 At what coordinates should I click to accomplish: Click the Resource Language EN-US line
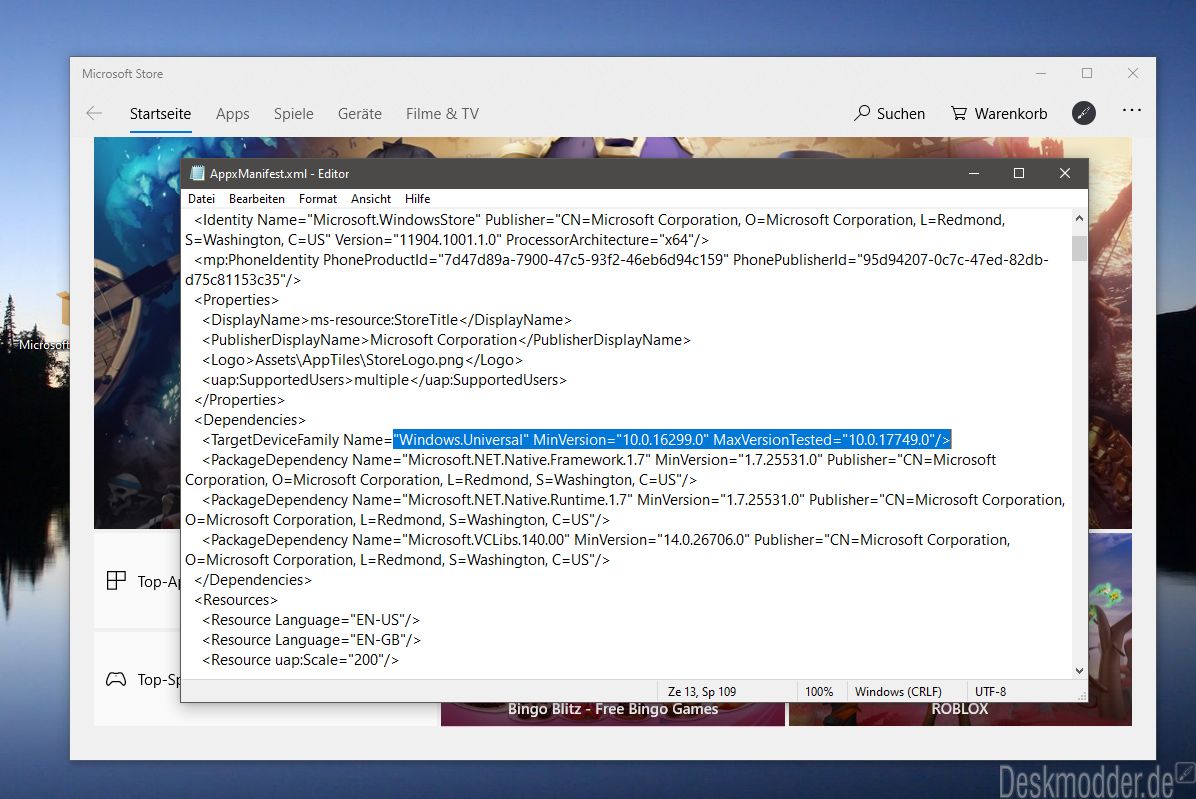coord(310,620)
